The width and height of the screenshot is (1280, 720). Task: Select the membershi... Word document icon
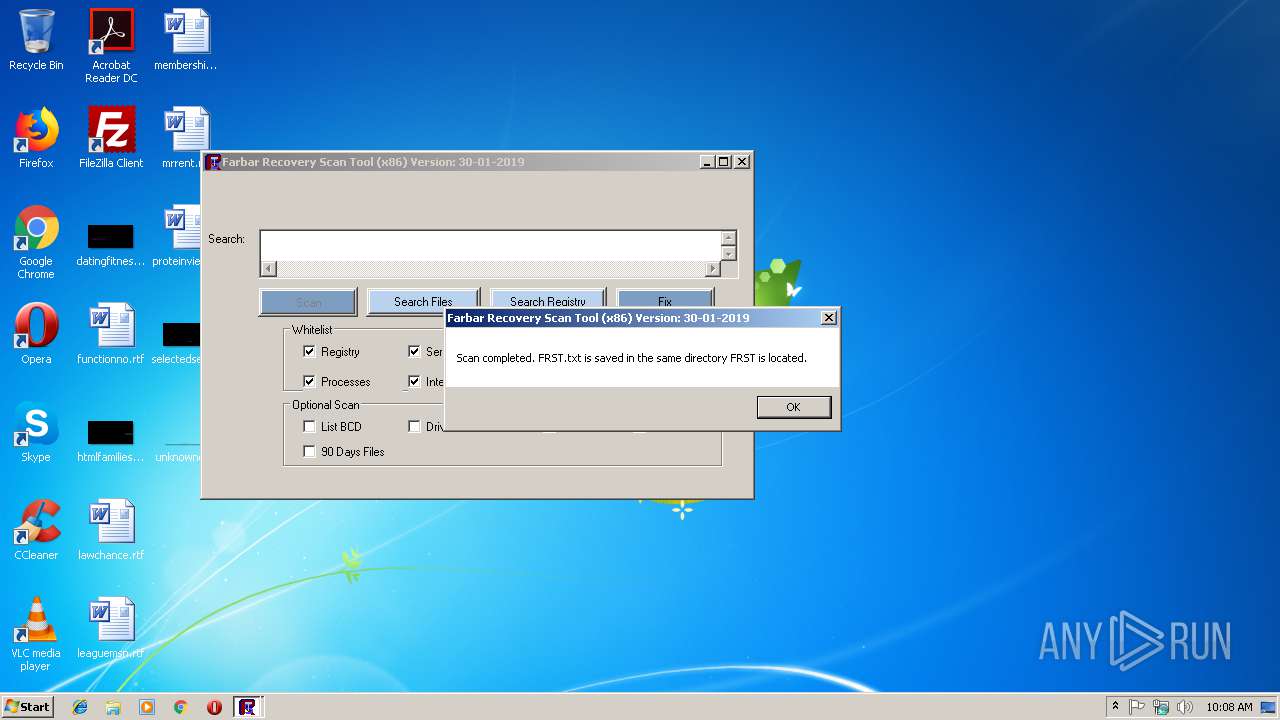tap(186, 40)
